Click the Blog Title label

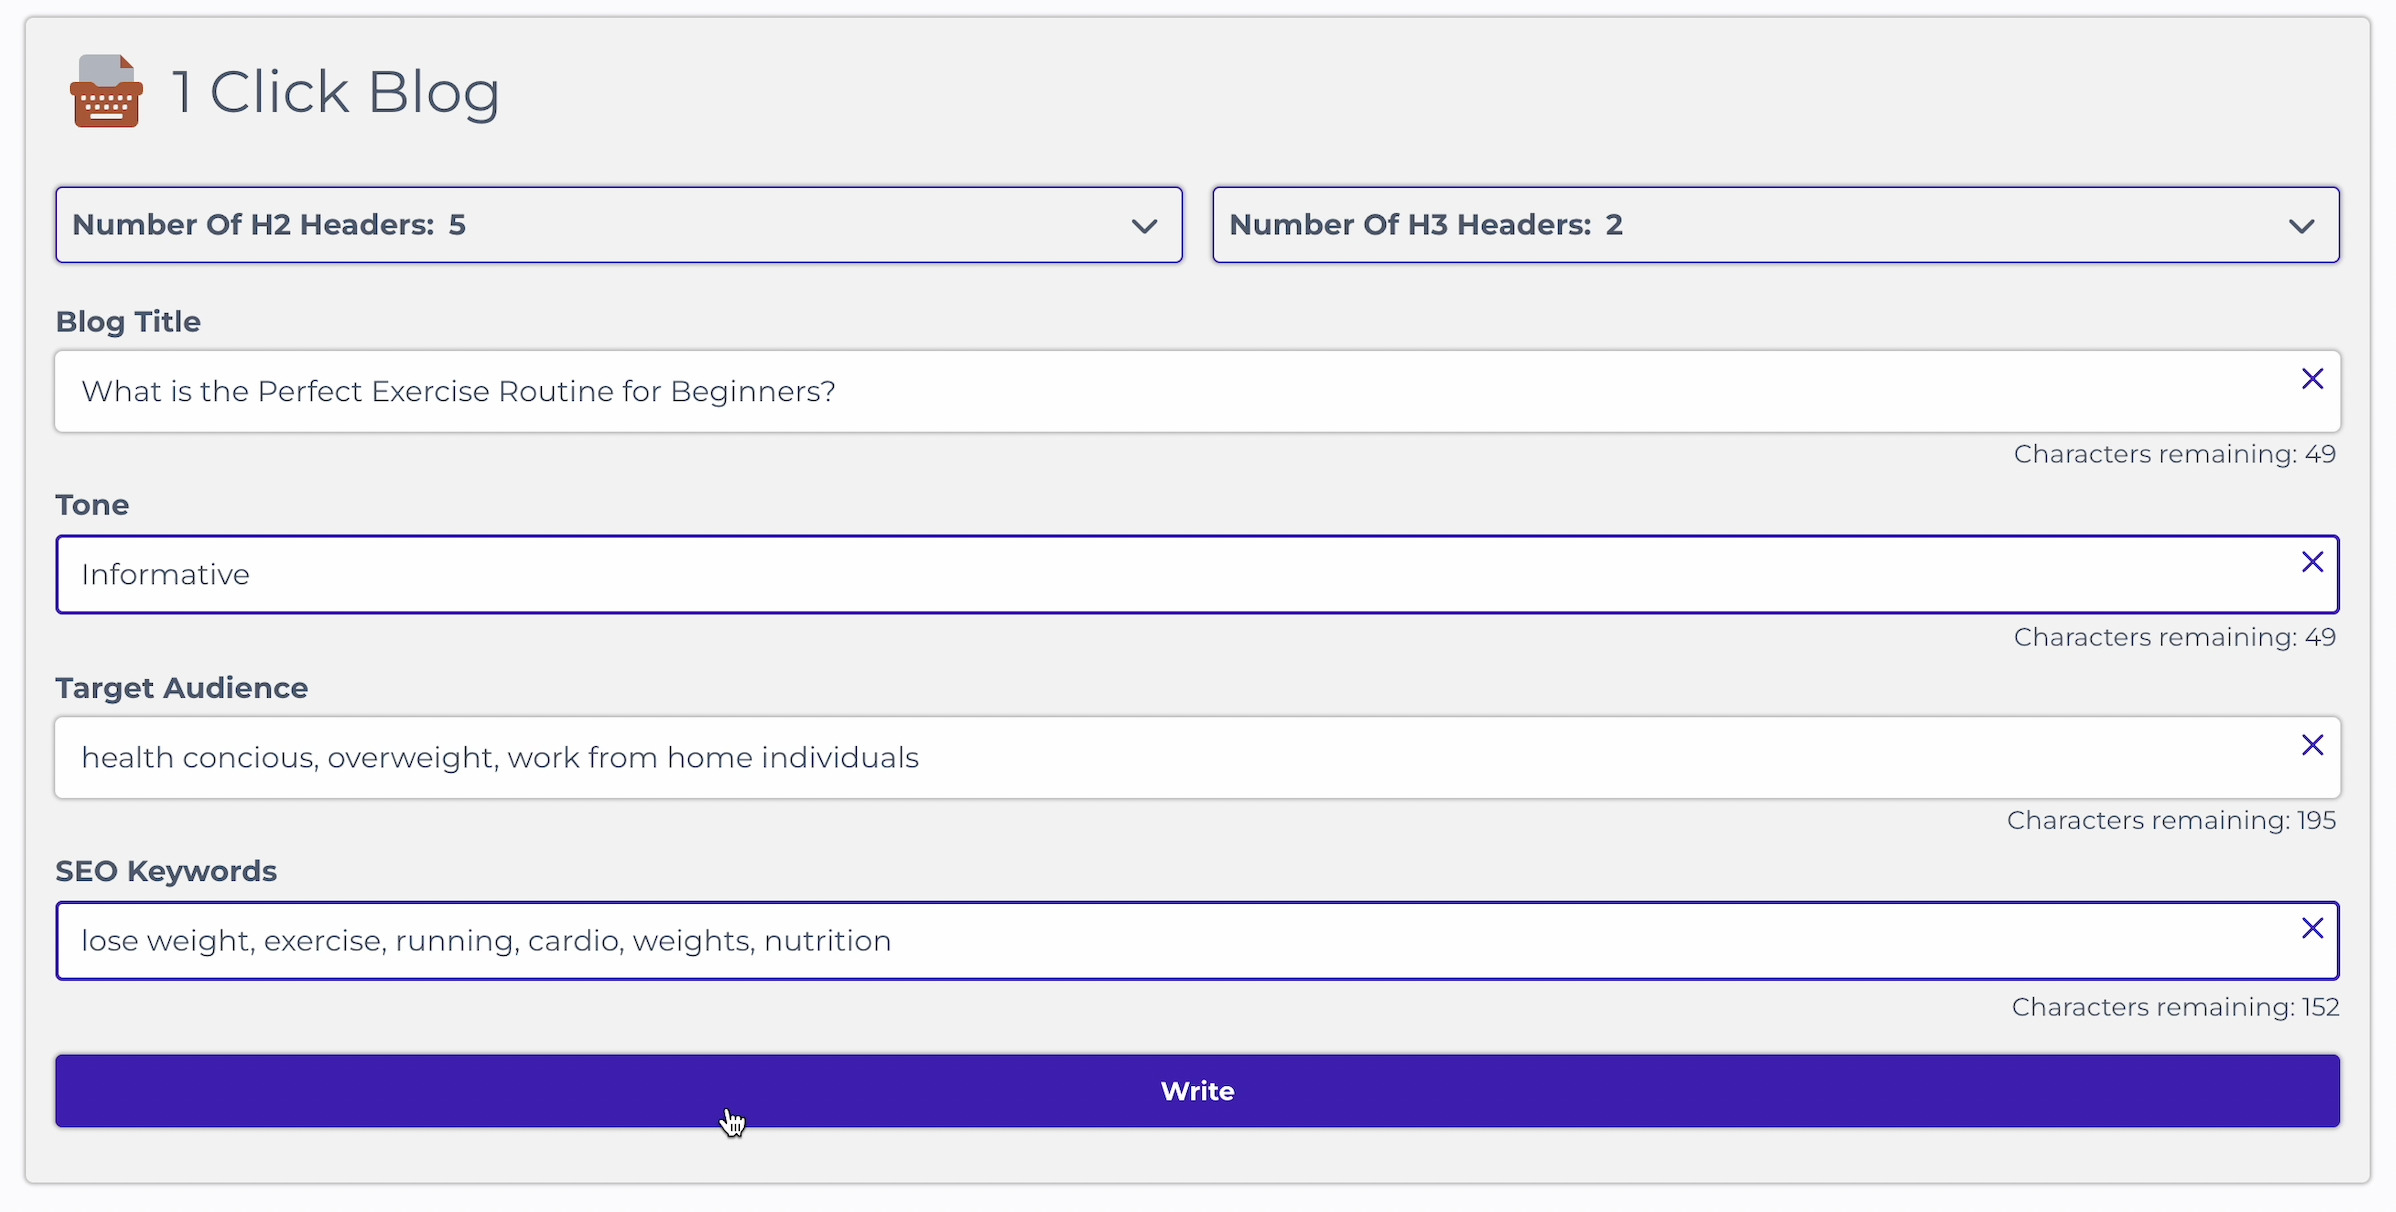tap(128, 322)
